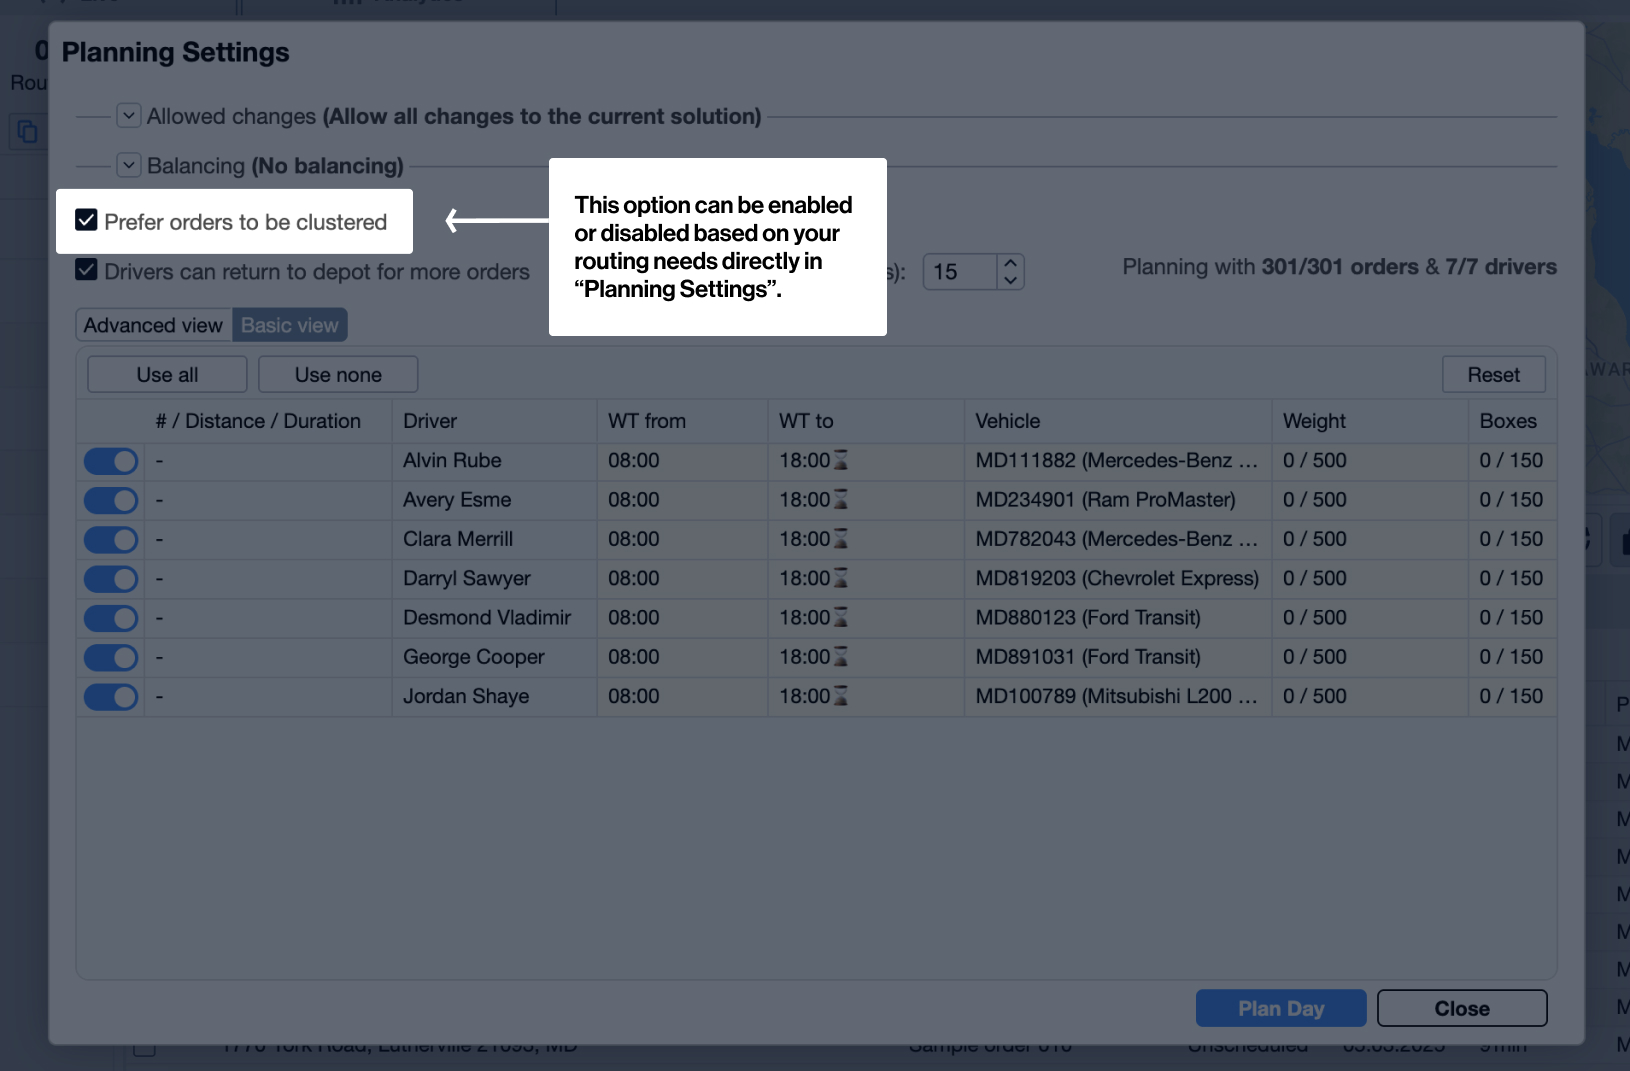Disable "Drivers can return to depot for more orders"
This screenshot has width=1630, height=1071.
point(86,271)
